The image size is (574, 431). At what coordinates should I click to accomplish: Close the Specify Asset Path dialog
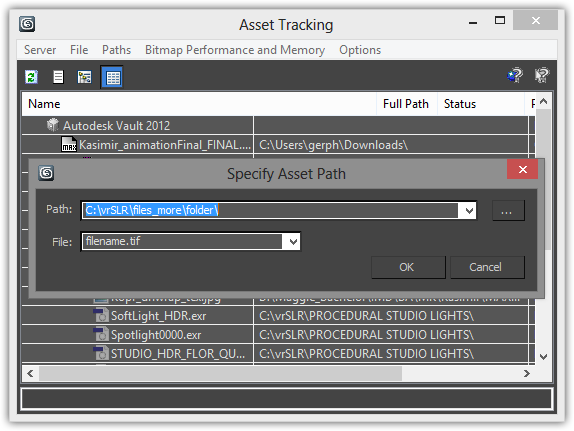click(522, 169)
